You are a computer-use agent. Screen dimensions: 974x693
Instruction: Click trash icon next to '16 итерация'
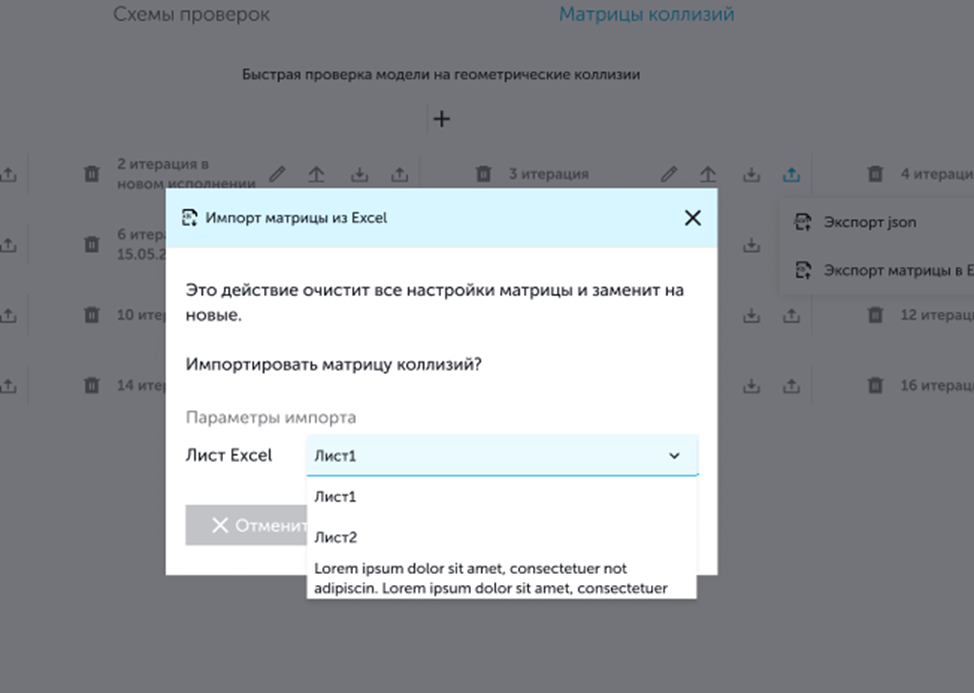point(875,385)
